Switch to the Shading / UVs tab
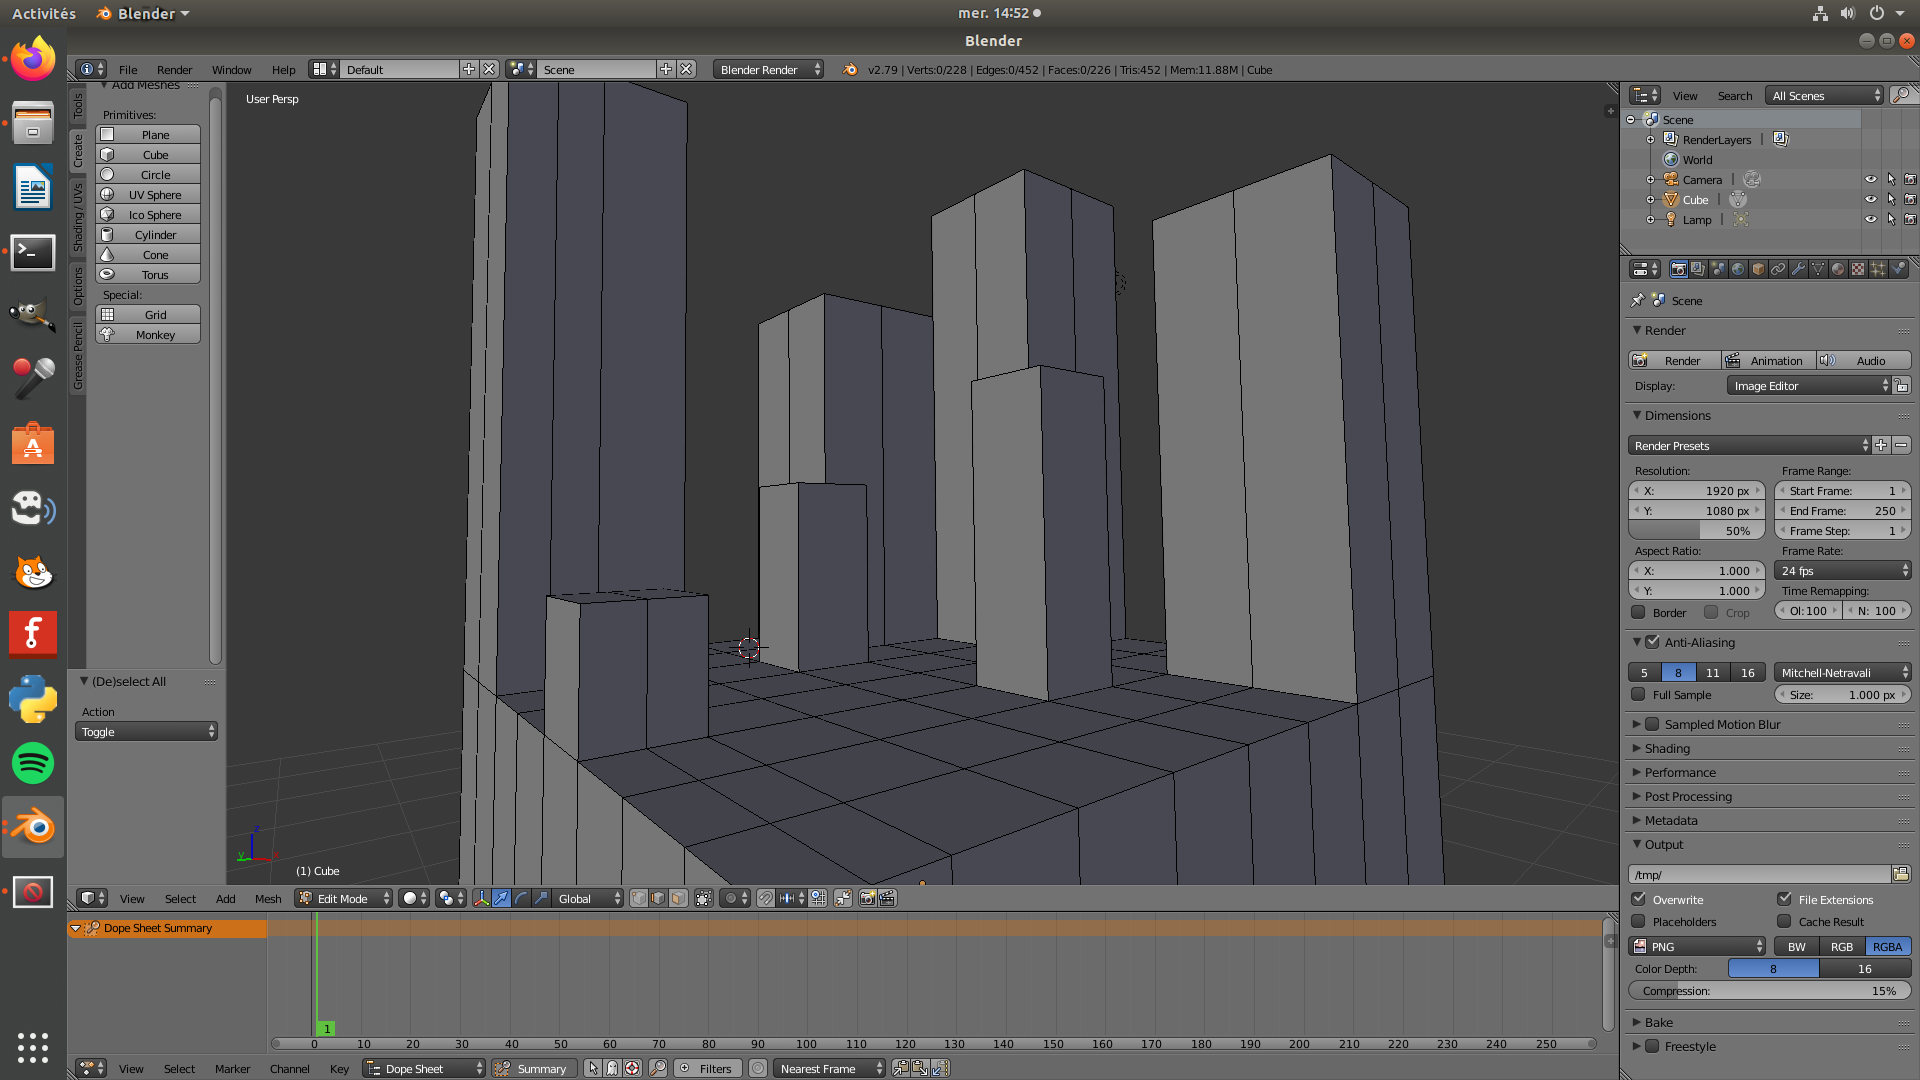This screenshot has height=1080, width=1920. coord(78,217)
